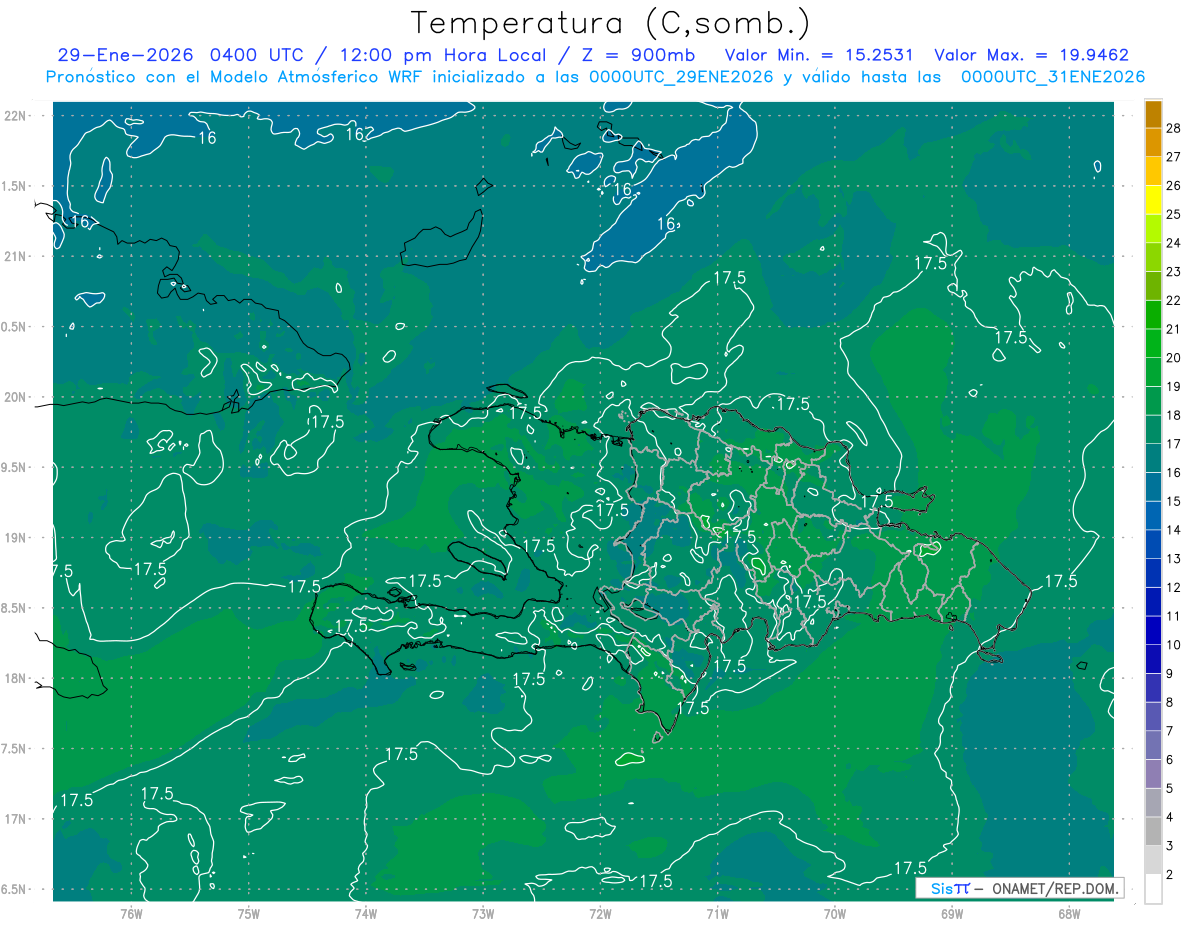Click "Valor Min. = 15.2531" text

(819, 55)
